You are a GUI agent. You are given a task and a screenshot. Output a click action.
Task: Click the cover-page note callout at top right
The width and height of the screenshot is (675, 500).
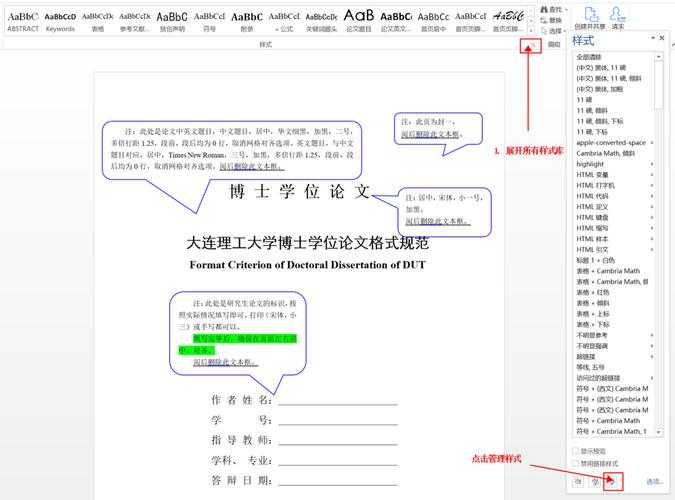tap(438, 128)
